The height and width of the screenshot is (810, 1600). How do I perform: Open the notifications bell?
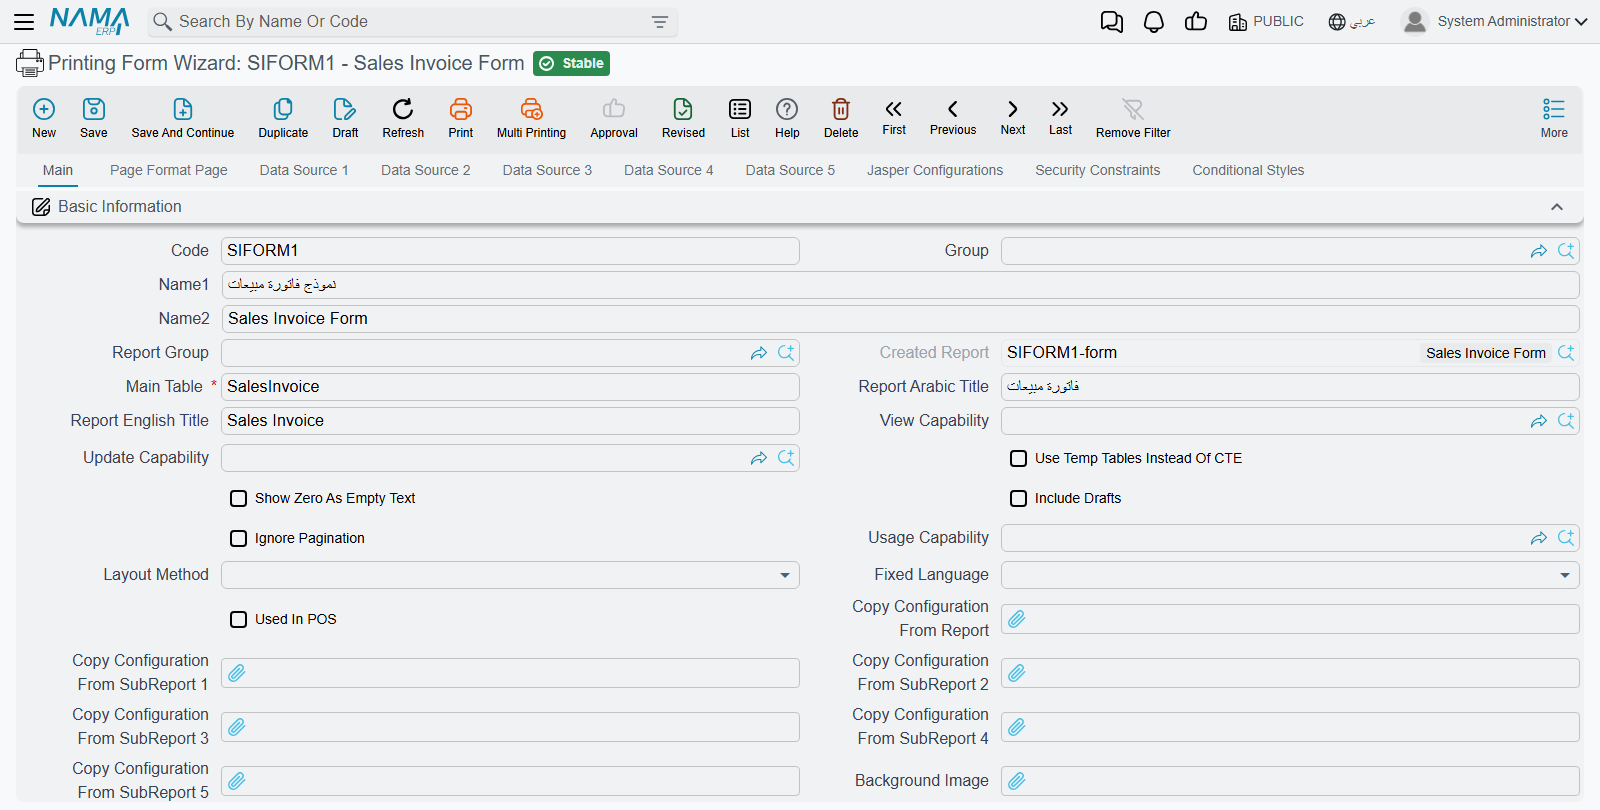tap(1154, 22)
